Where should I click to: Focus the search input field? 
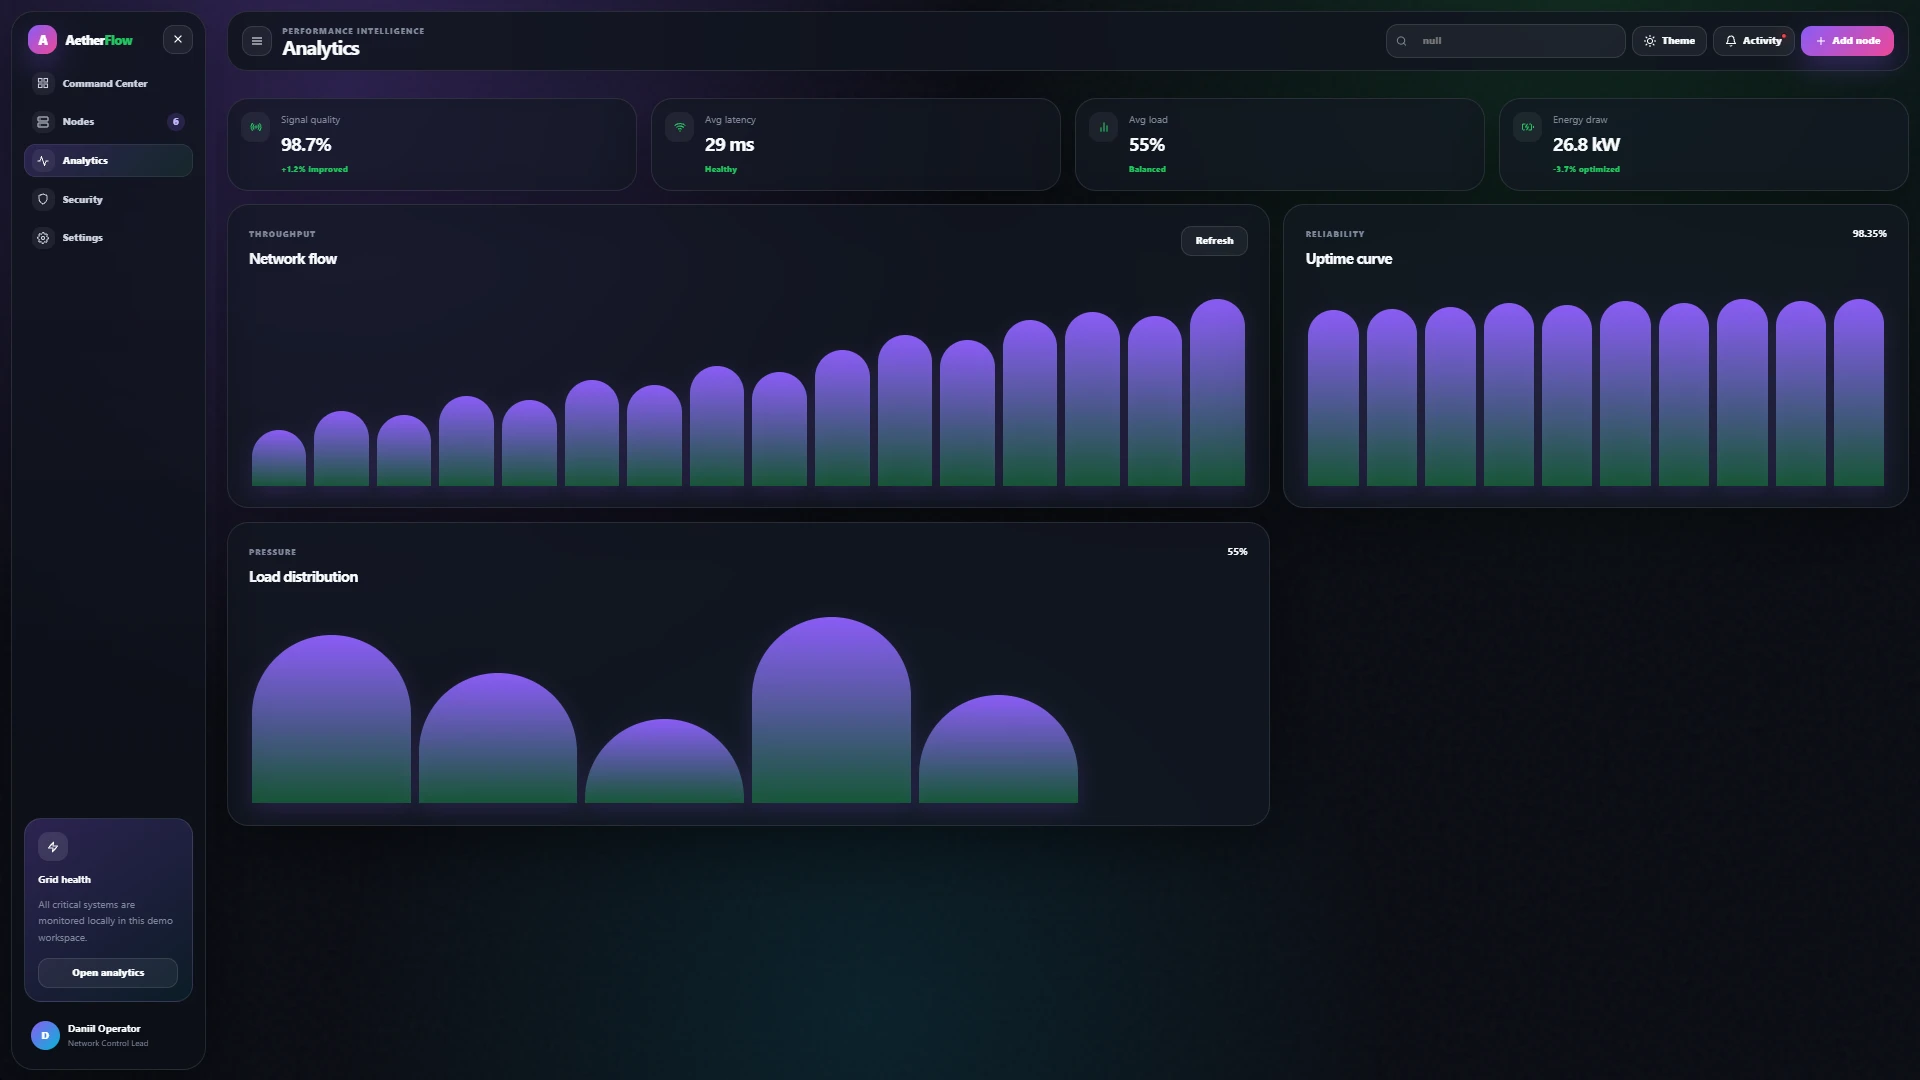(x=1505, y=41)
